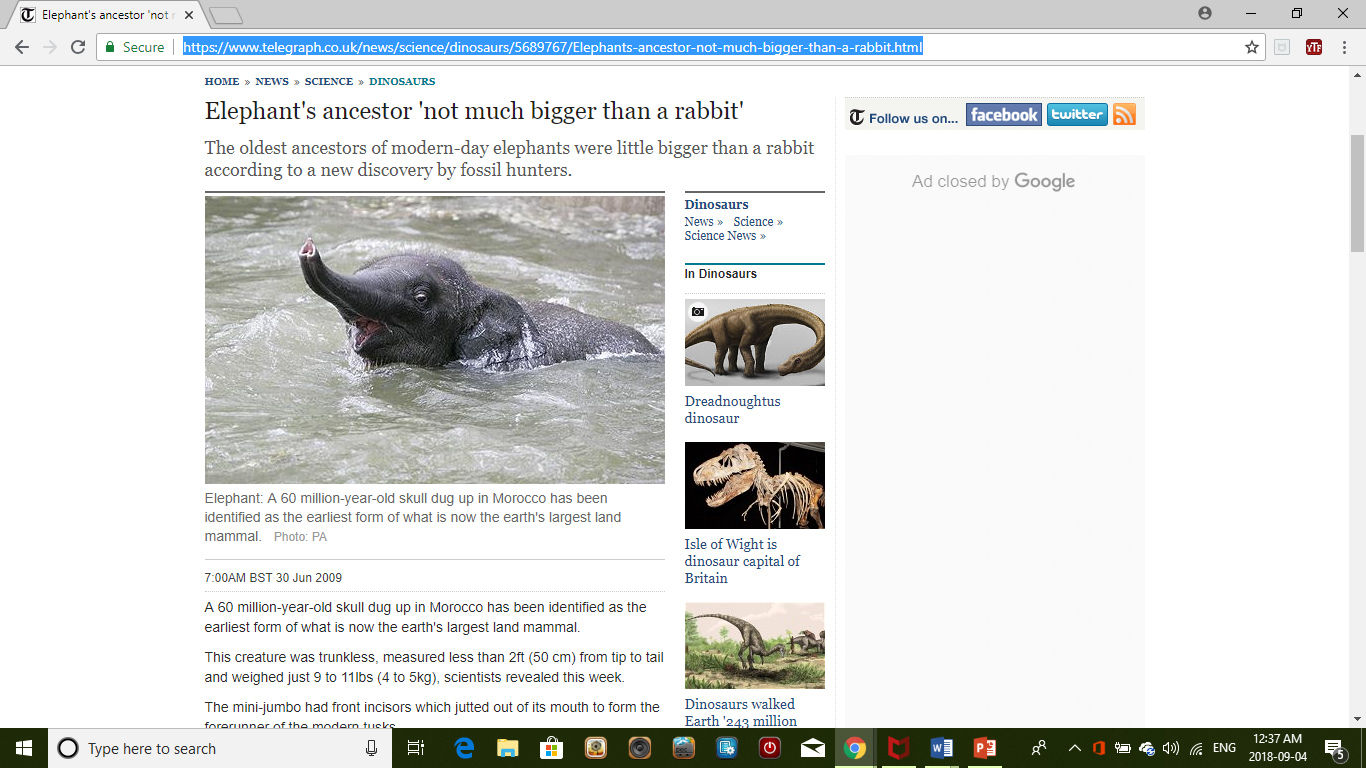Click the URL address bar
The image size is (1366, 768).
[x=700, y=47]
